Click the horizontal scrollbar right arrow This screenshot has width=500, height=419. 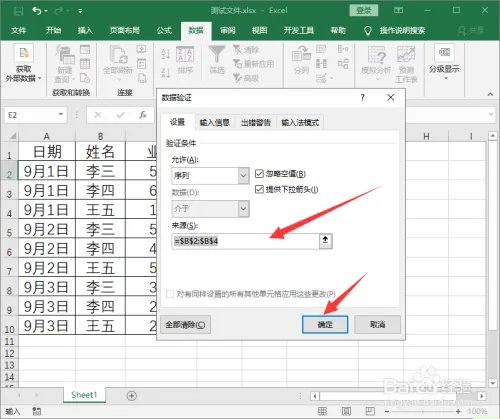coord(481,396)
